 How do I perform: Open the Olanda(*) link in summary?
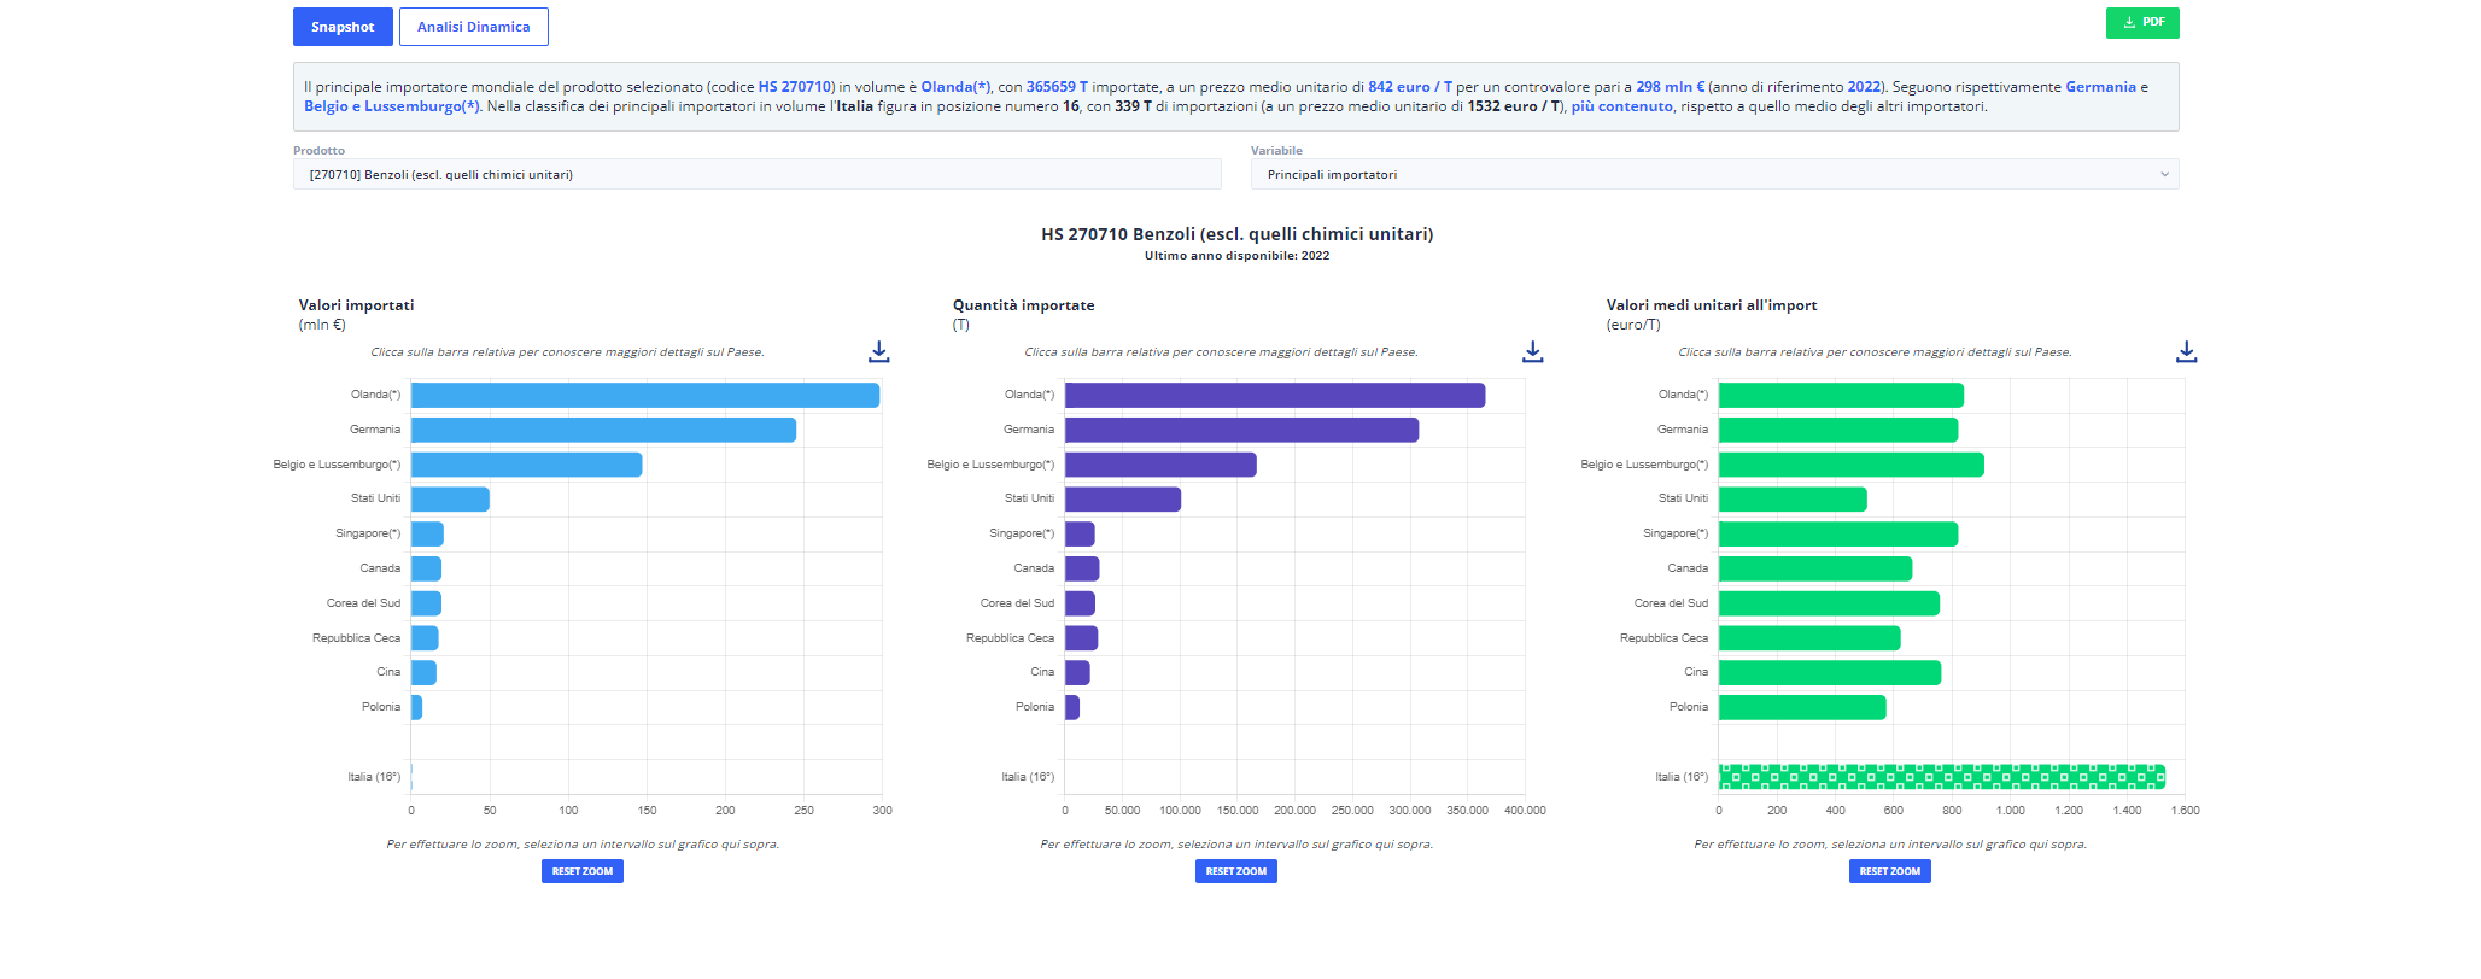click(955, 87)
